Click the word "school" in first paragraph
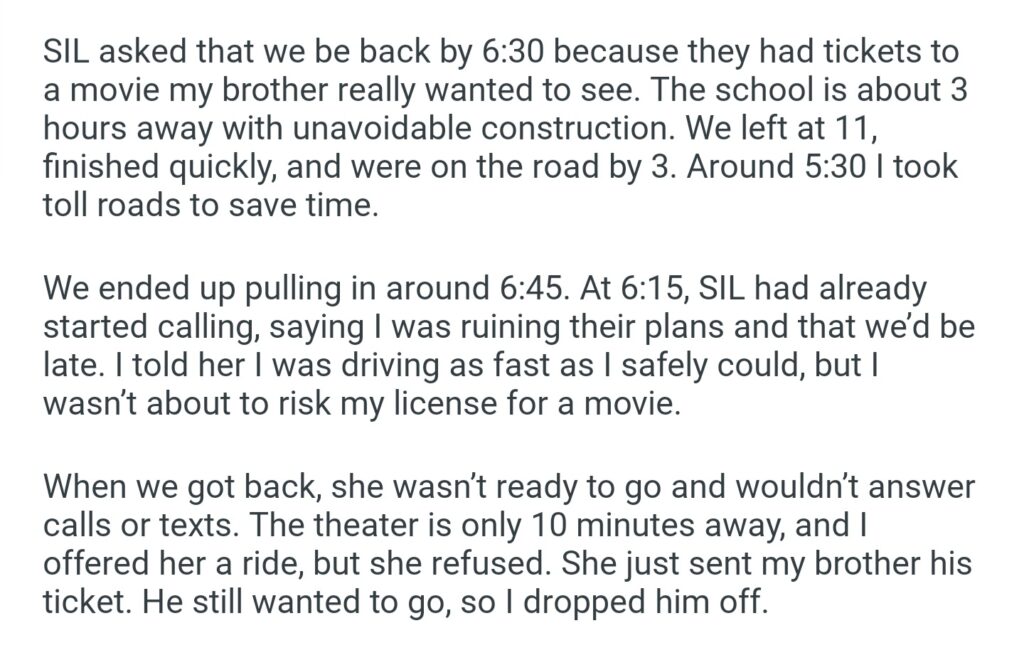1024x655 pixels. (x=763, y=90)
